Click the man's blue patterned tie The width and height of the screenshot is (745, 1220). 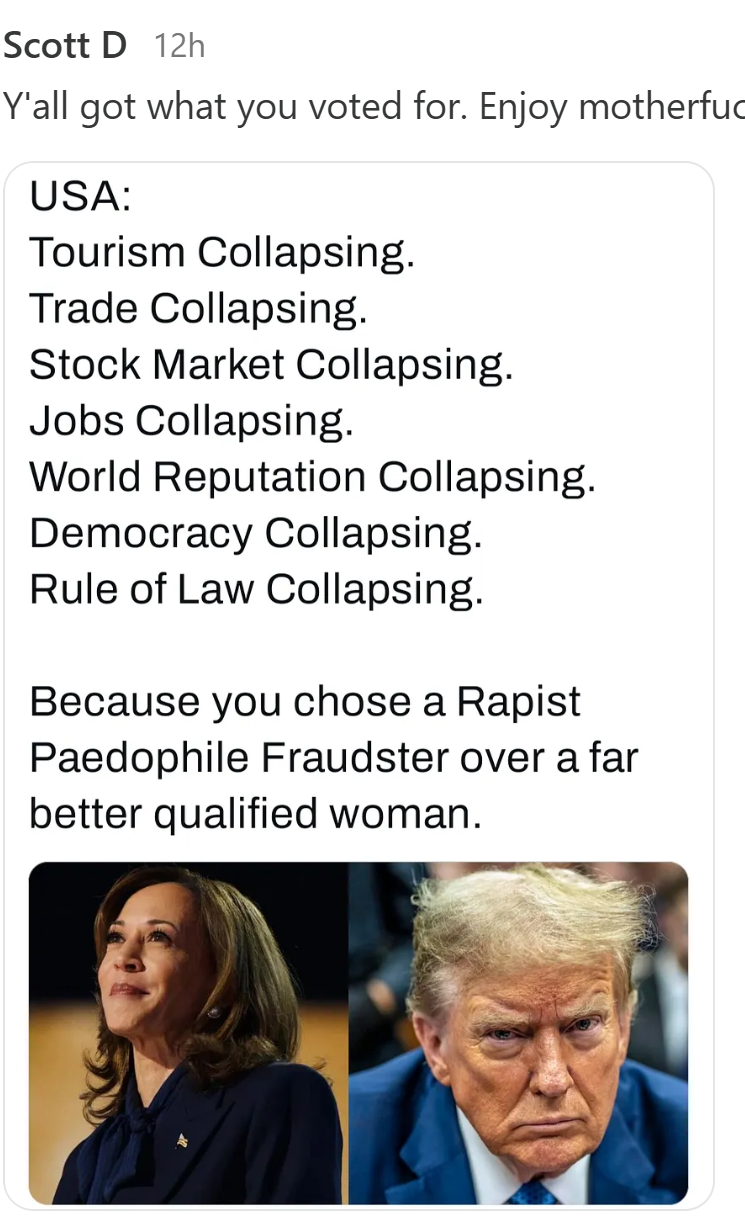click(532, 1192)
